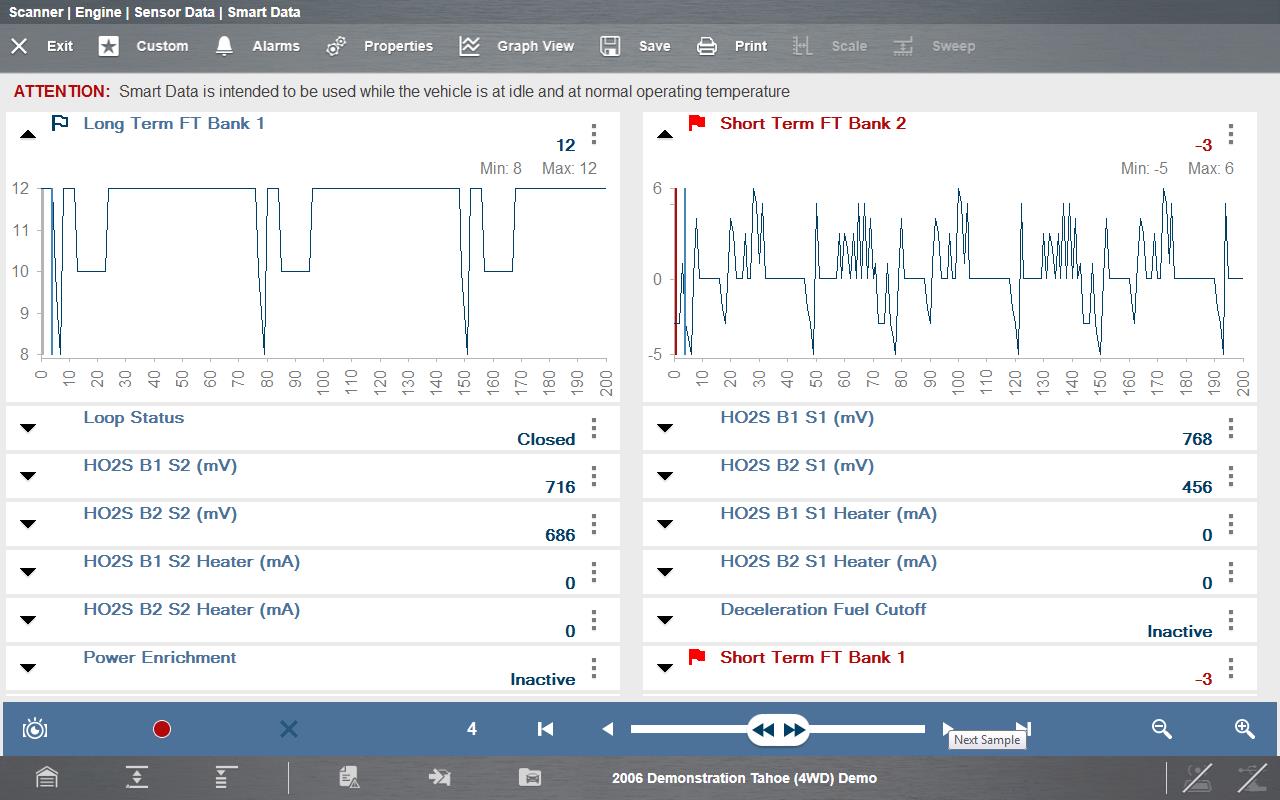The height and width of the screenshot is (800, 1280).
Task: Save the data with the Save icon
Action: coord(610,46)
